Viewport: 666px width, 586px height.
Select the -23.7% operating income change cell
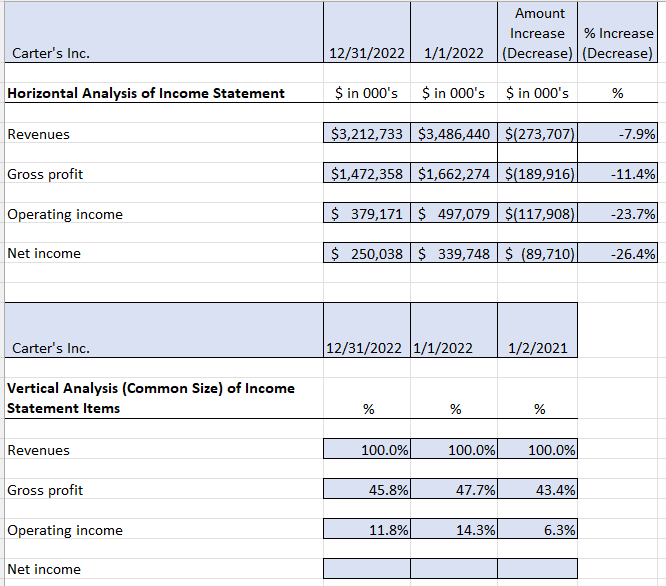pos(617,213)
